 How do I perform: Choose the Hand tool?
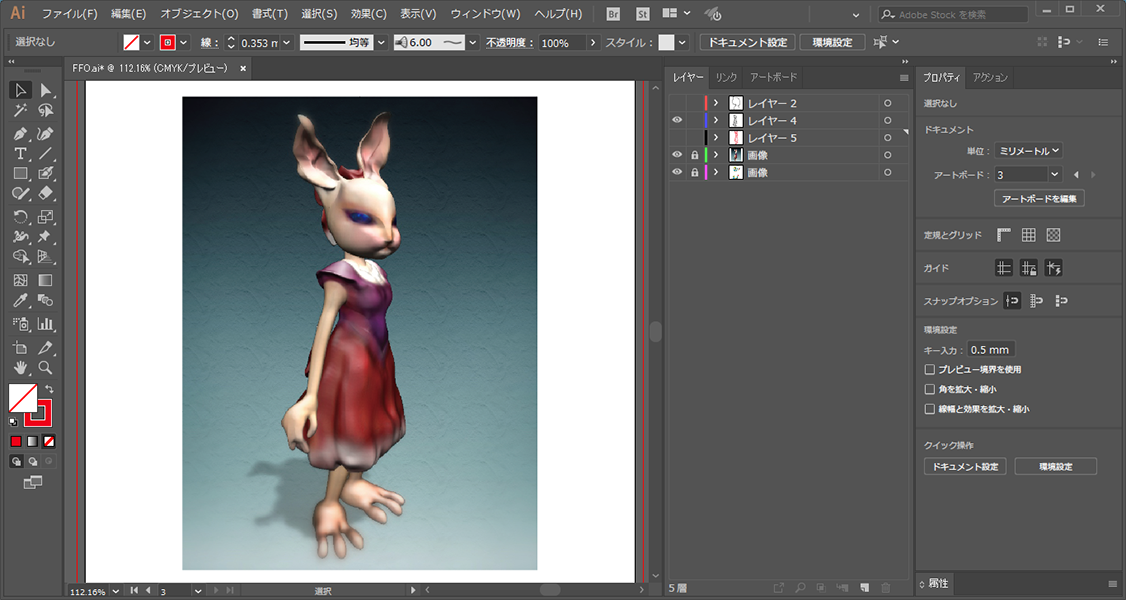point(20,367)
